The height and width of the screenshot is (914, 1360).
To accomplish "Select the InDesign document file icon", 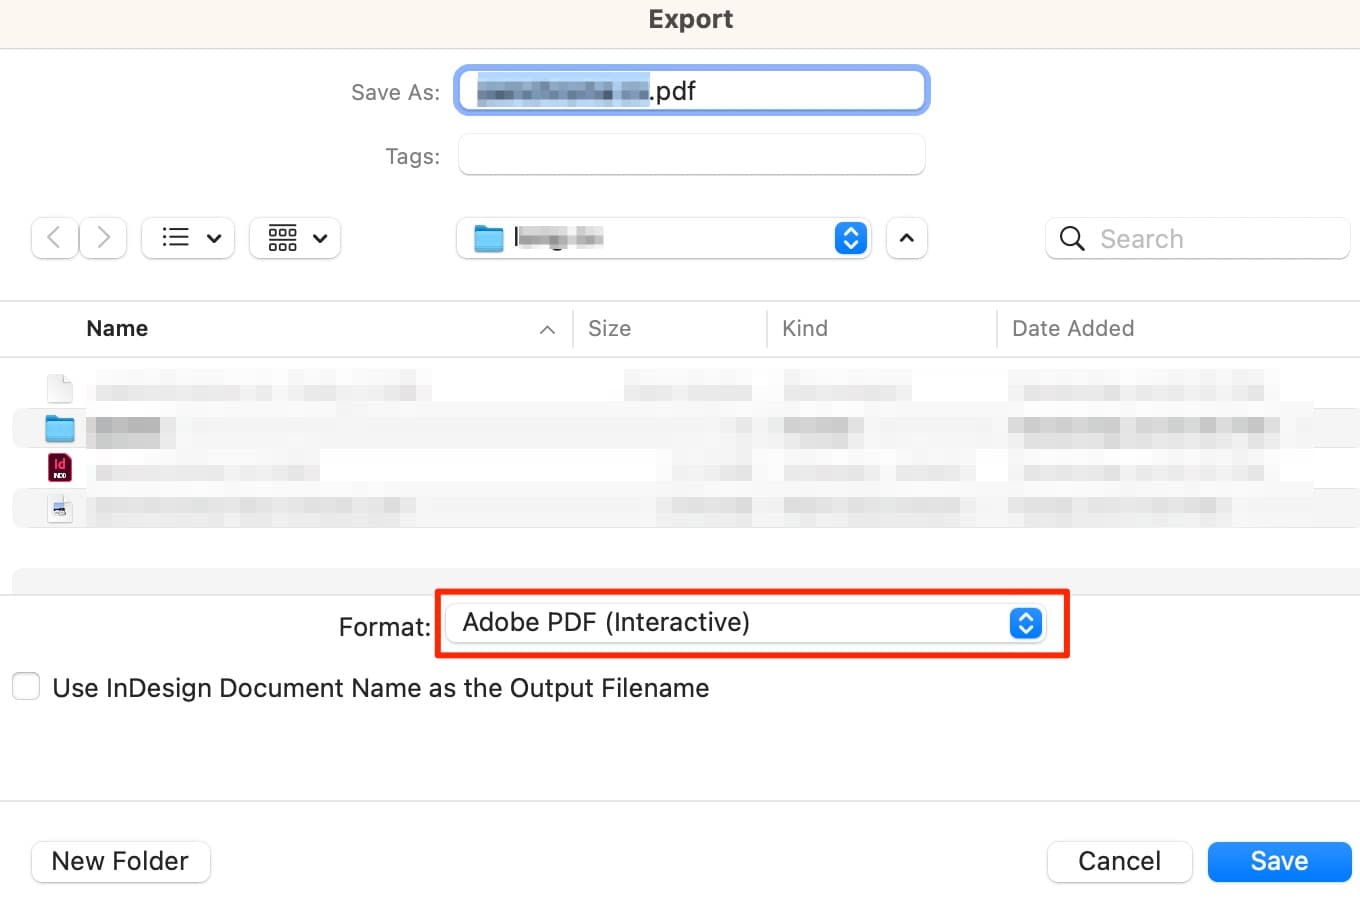I will point(60,467).
